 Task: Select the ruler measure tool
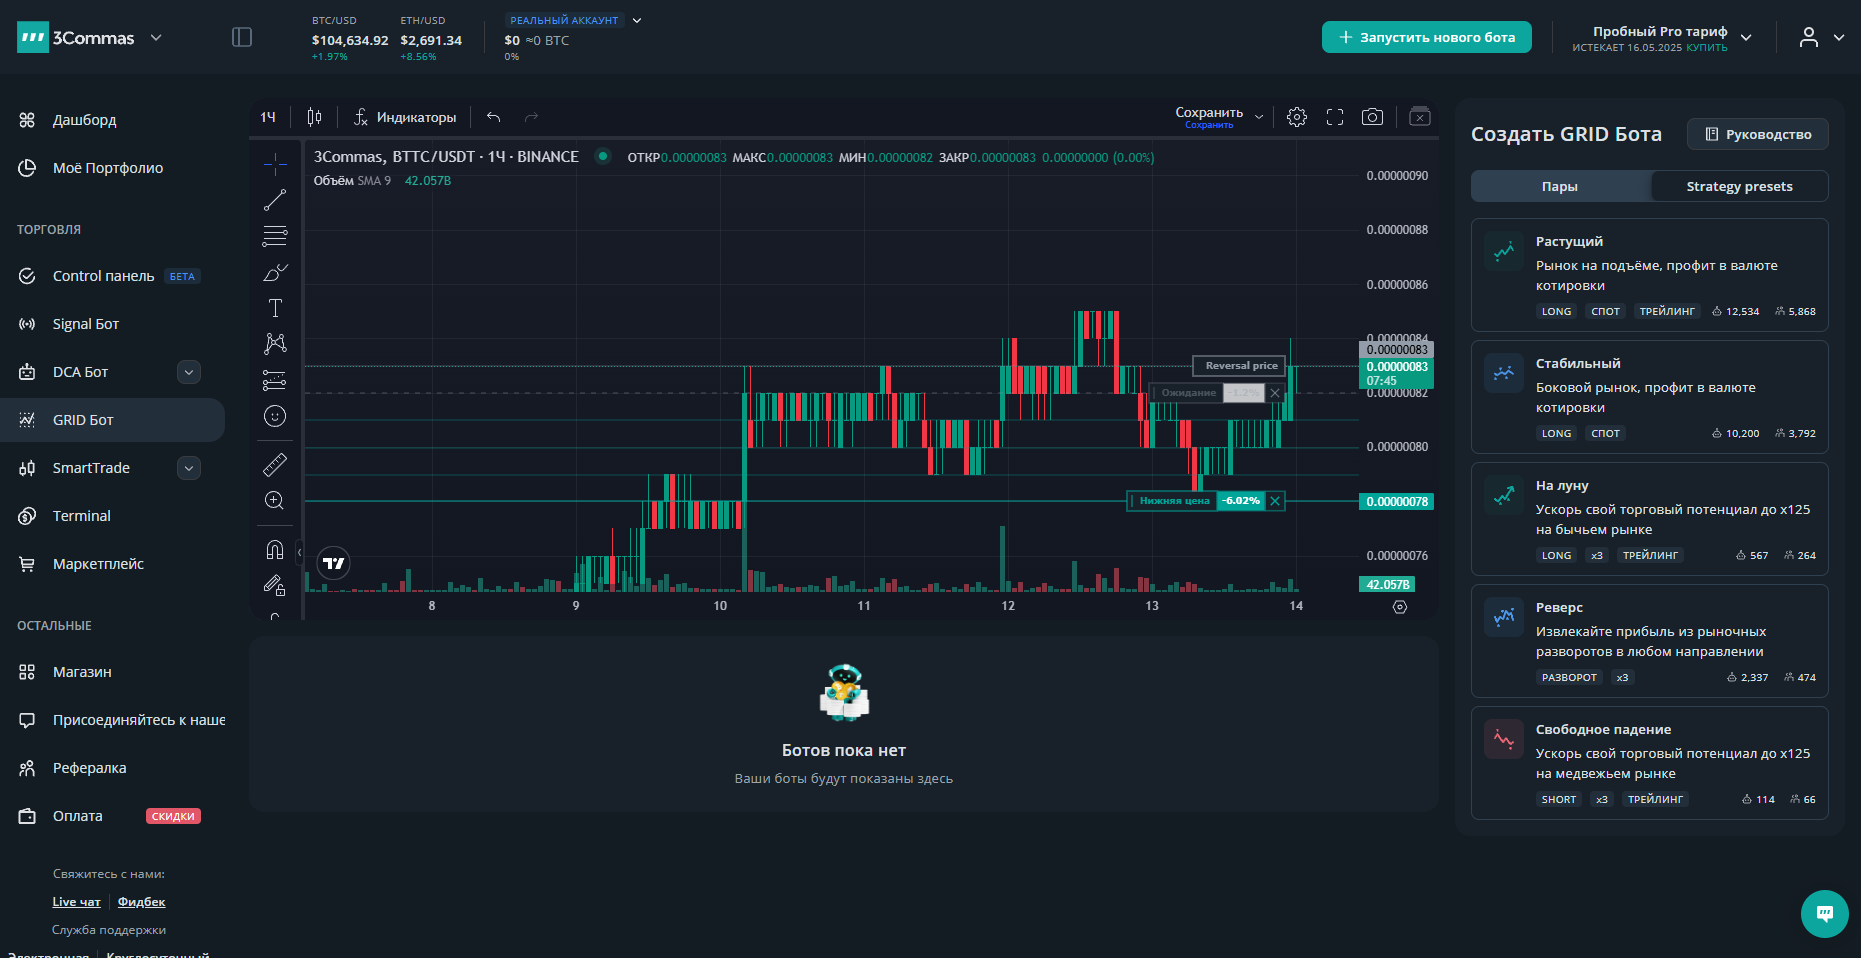coord(275,464)
